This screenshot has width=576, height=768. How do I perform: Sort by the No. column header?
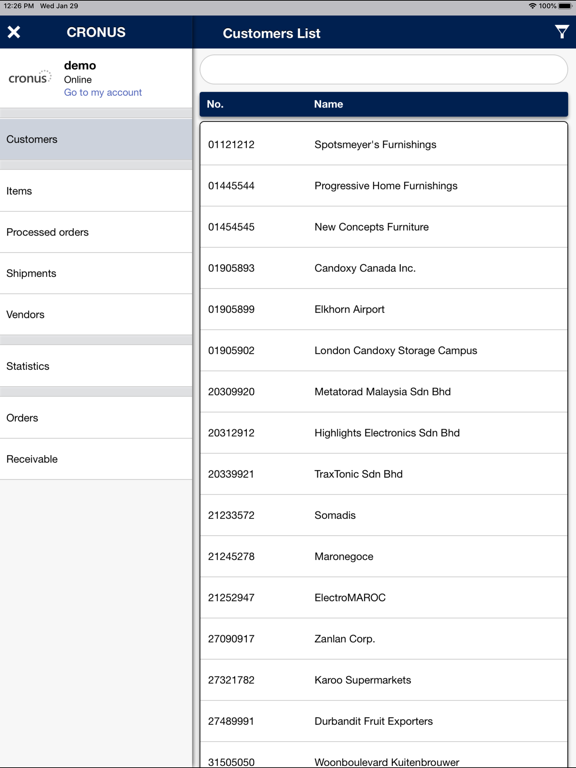215,104
